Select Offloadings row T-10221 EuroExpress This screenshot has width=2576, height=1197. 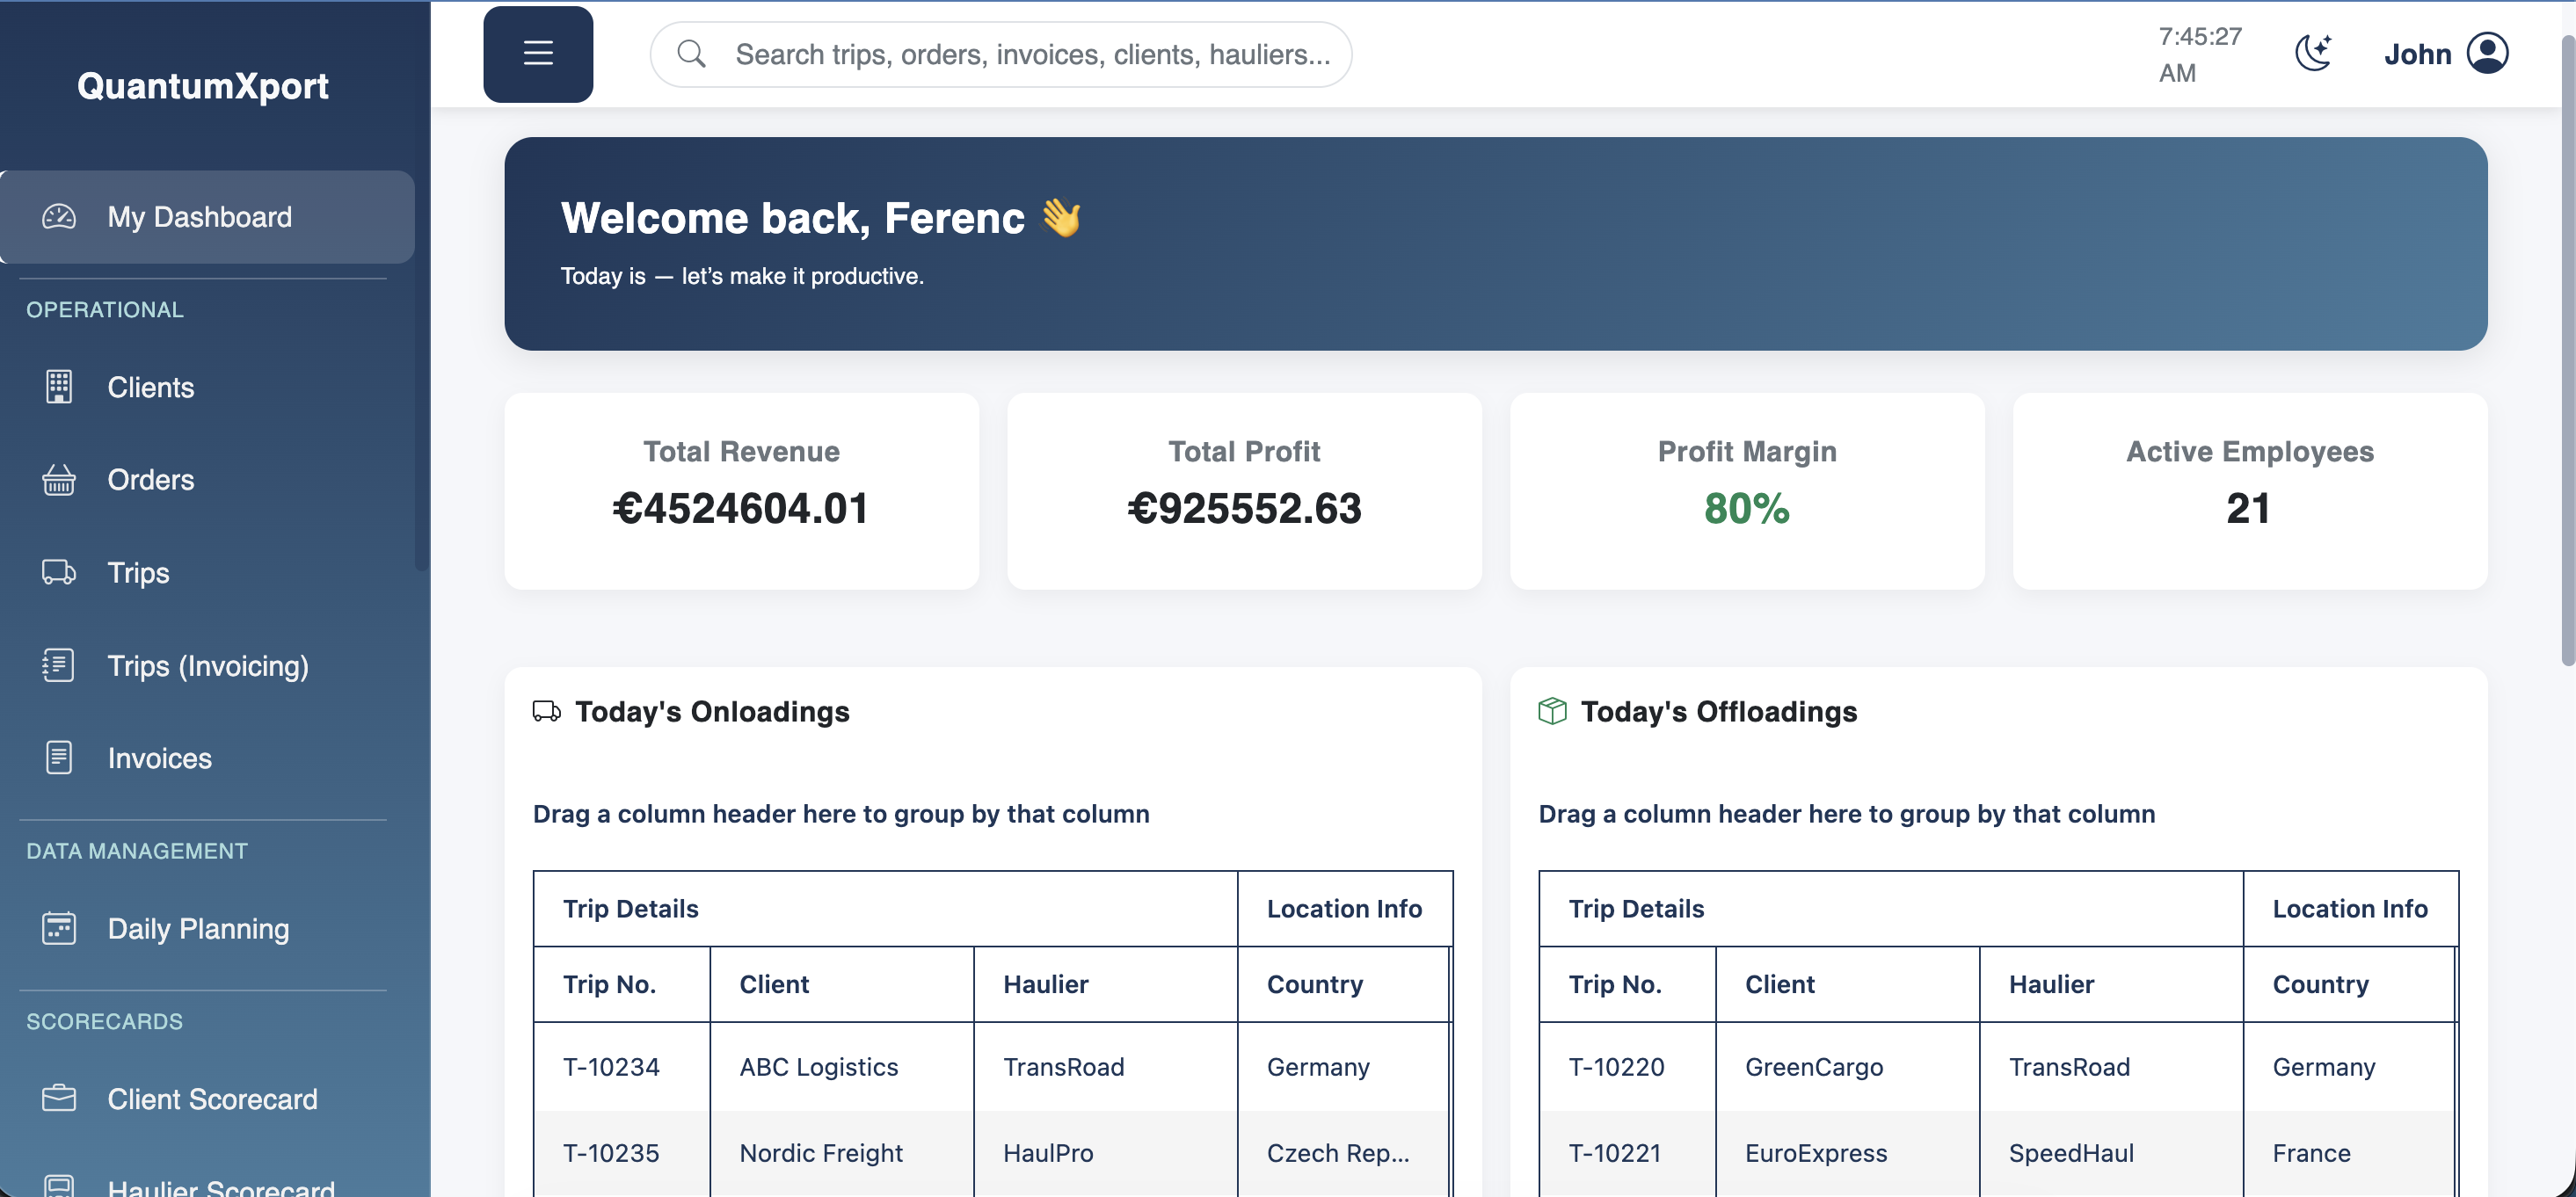[1815, 1153]
